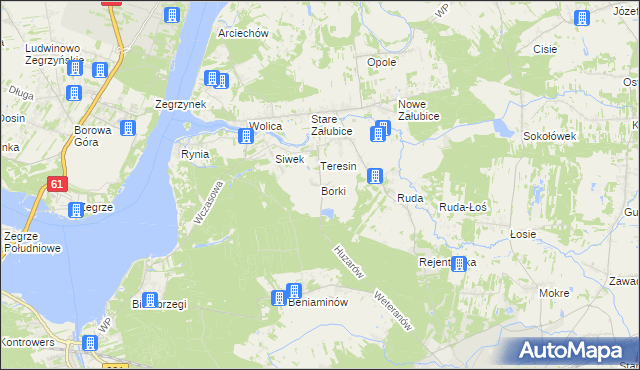Click the Wczasowa street label
The image size is (640, 370).
209,203
